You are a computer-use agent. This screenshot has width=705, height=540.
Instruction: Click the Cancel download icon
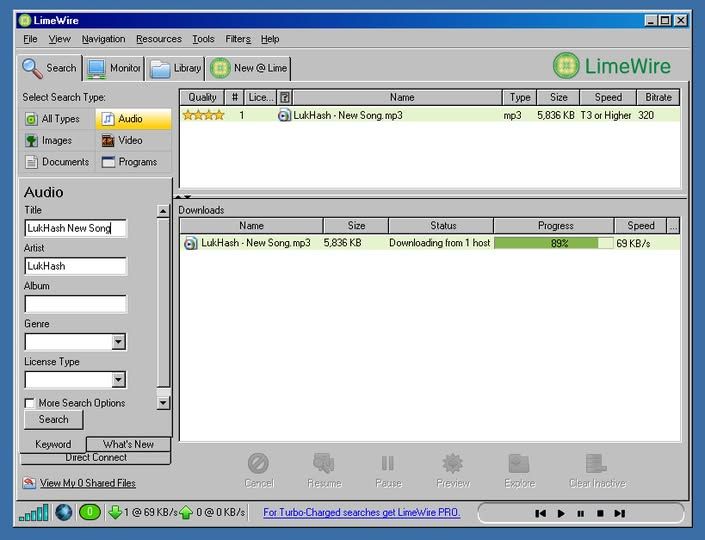(259, 464)
